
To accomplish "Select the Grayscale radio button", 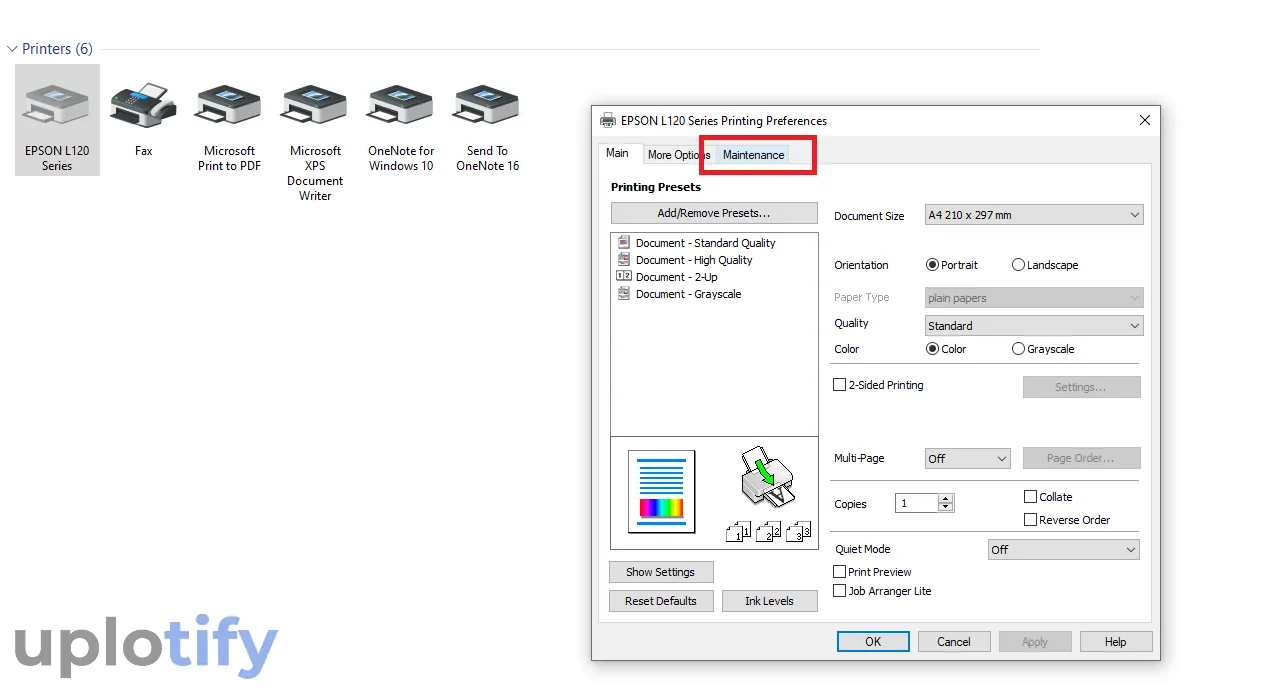I will [1019, 349].
